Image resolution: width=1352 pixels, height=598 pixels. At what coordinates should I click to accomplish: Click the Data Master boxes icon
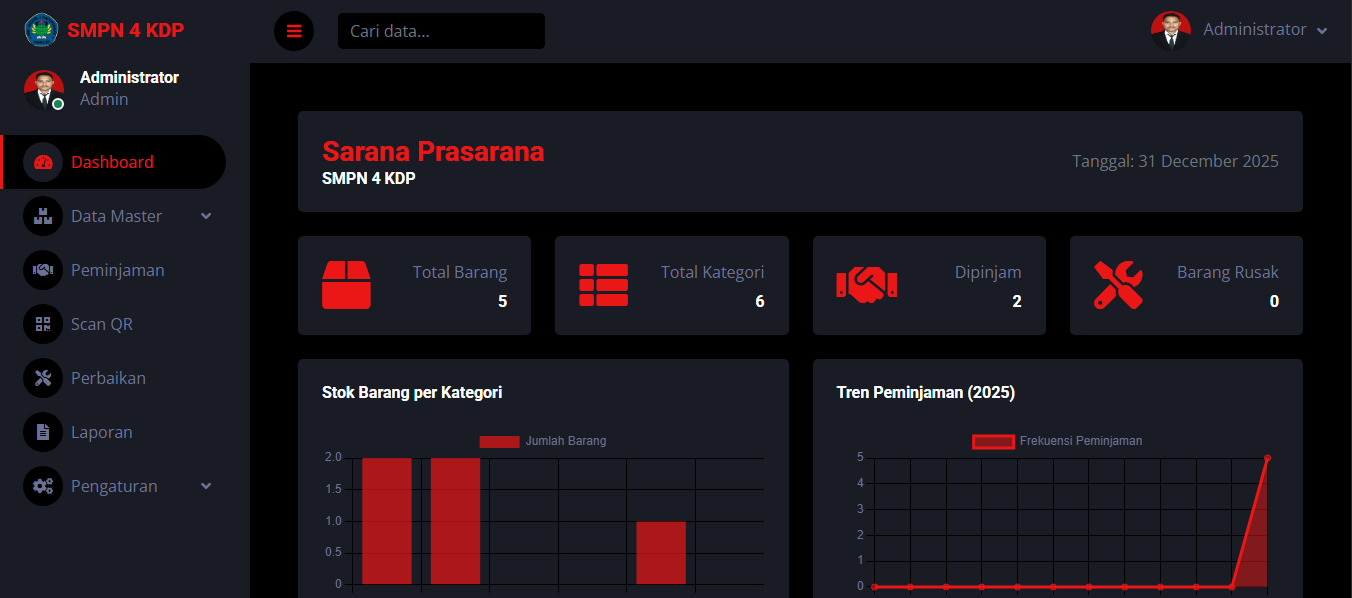pyautogui.click(x=43, y=216)
